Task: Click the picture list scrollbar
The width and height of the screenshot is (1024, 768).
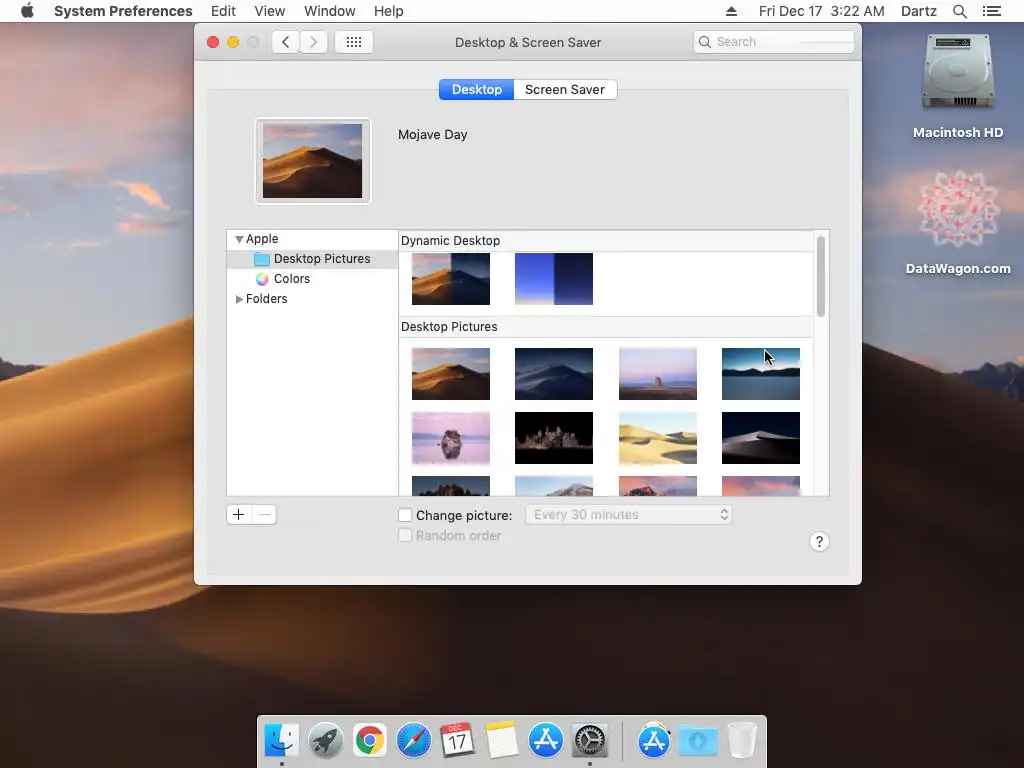Action: [x=821, y=276]
